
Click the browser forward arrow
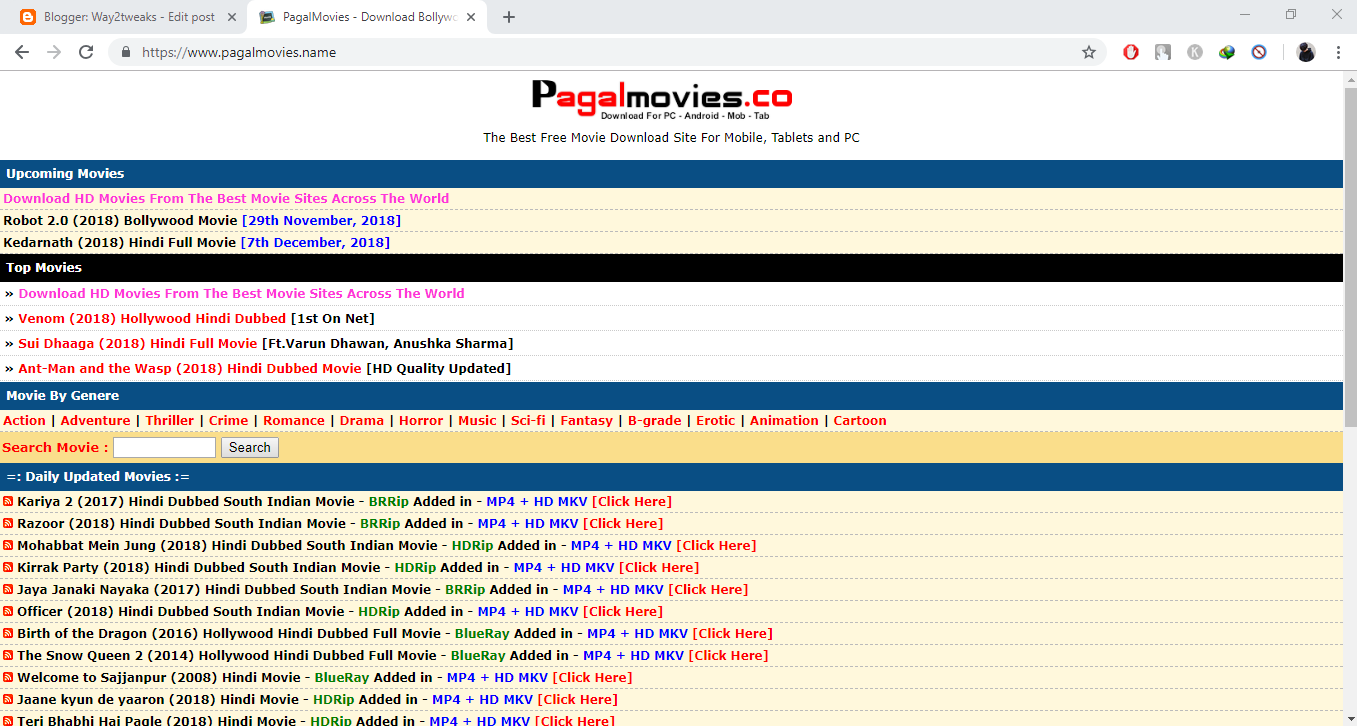tap(54, 52)
